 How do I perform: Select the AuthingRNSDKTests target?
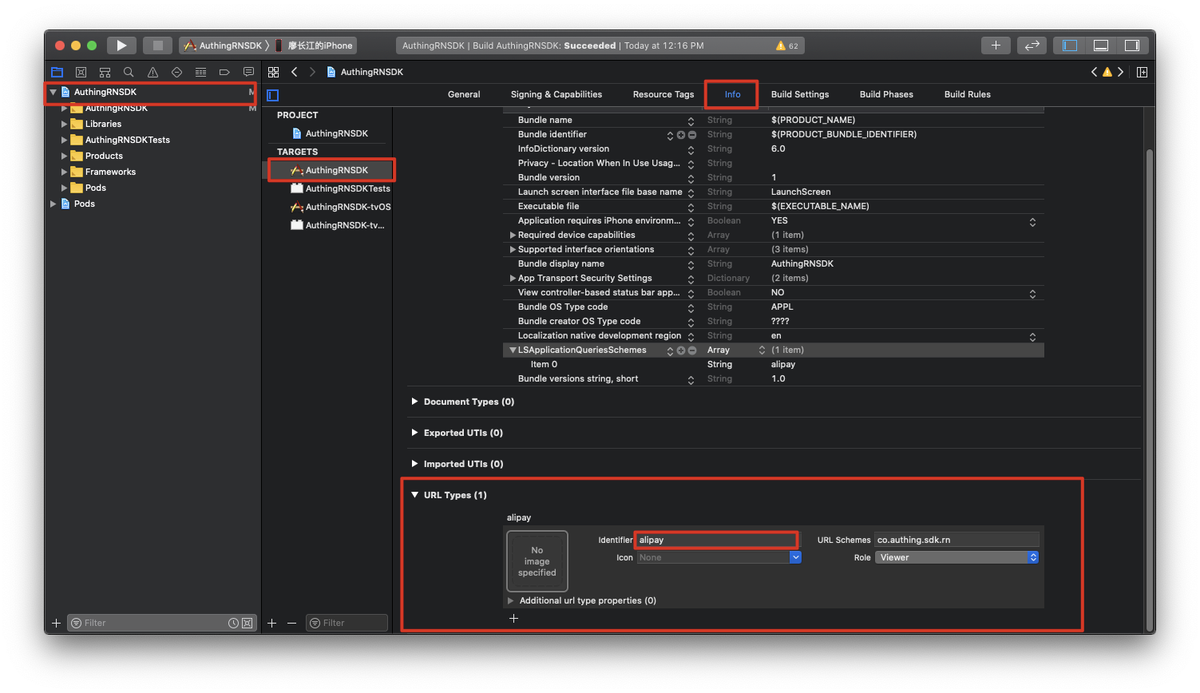pos(347,188)
